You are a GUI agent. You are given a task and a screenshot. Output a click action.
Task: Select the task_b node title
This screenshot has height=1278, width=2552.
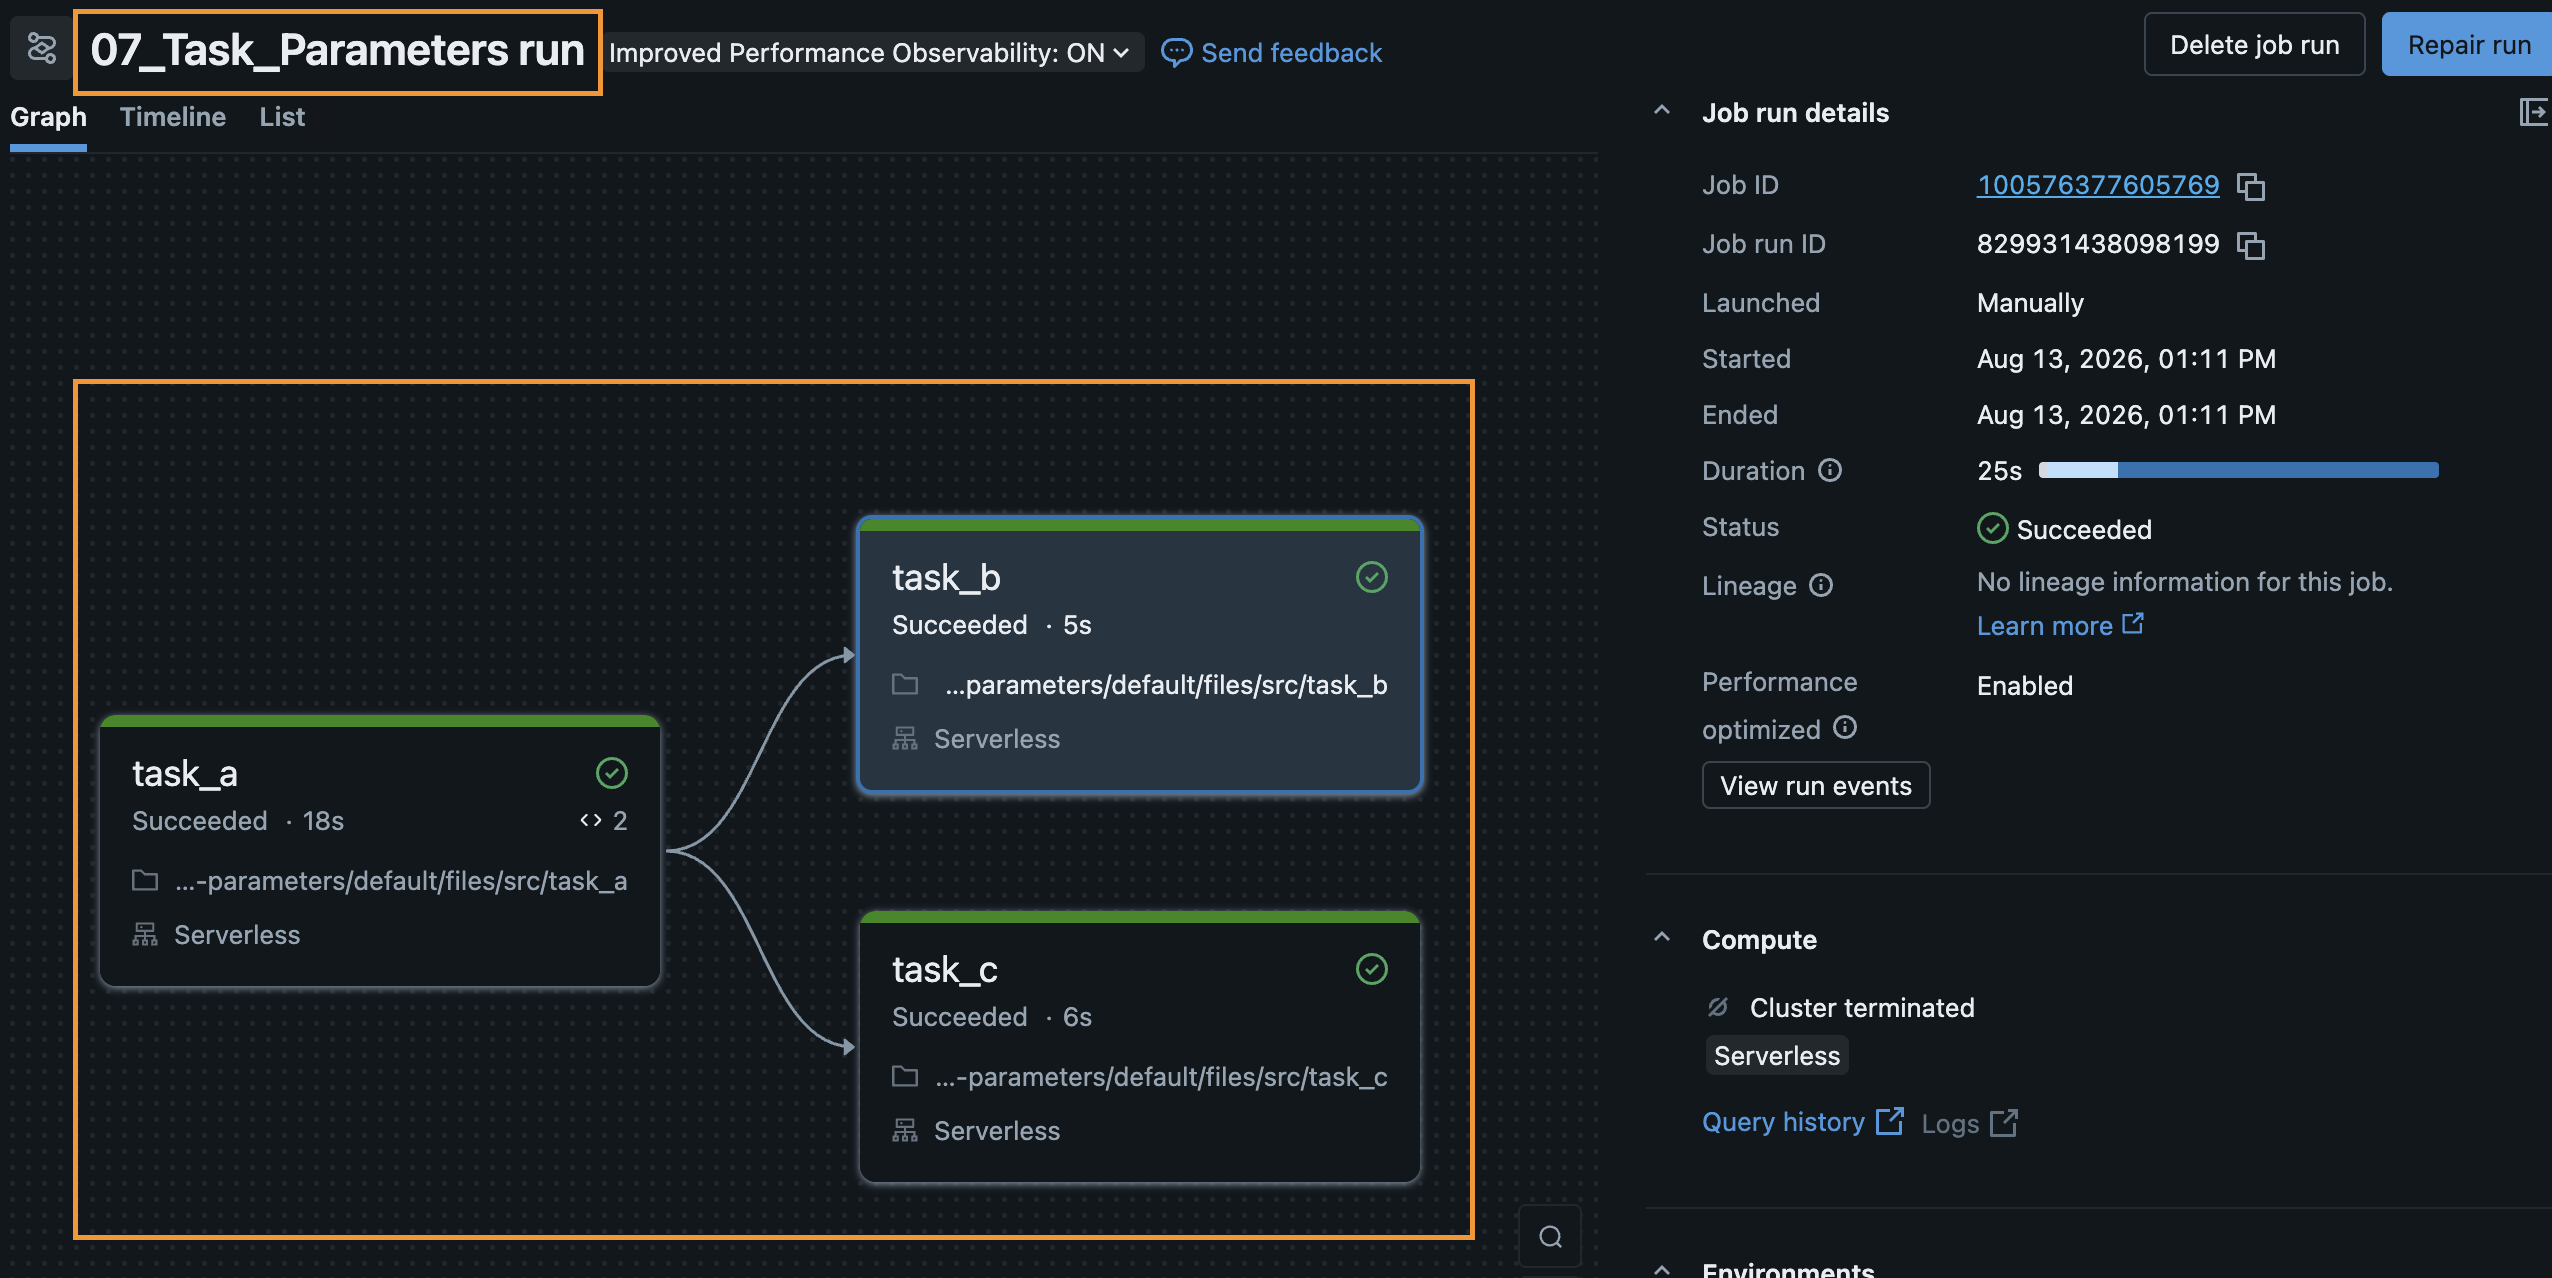pyautogui.click(x=946, y=577)
